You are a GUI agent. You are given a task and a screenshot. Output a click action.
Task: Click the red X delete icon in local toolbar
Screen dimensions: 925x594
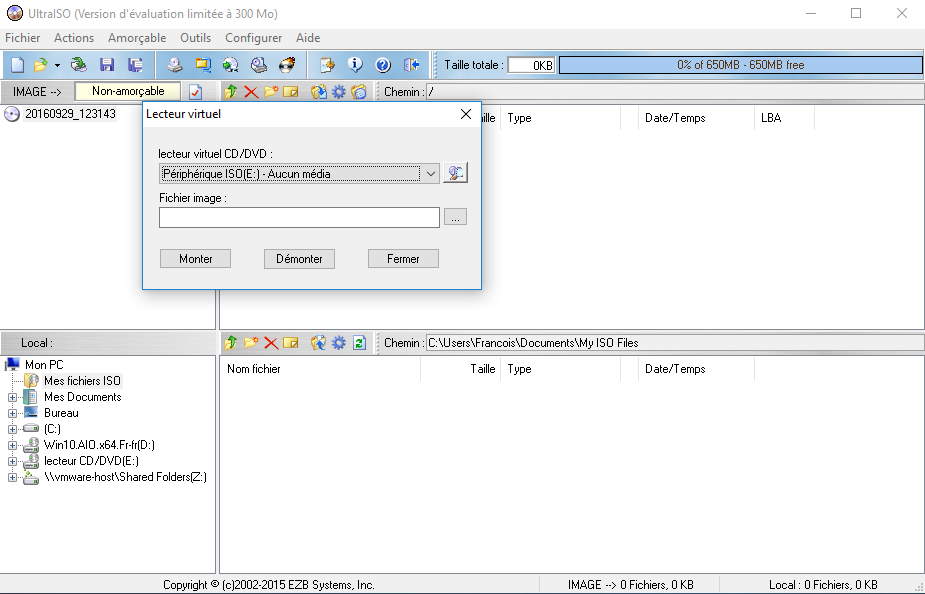[270, 343]
